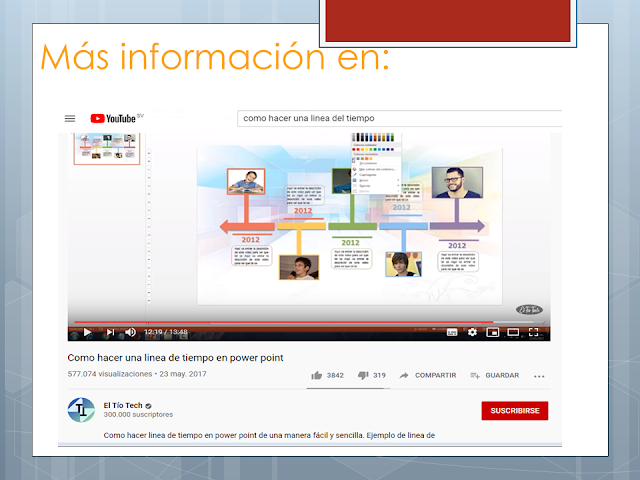This screenshot has width=640, height=480.
Task: Dislike the video with thumbs down
Action: [363, 376]
